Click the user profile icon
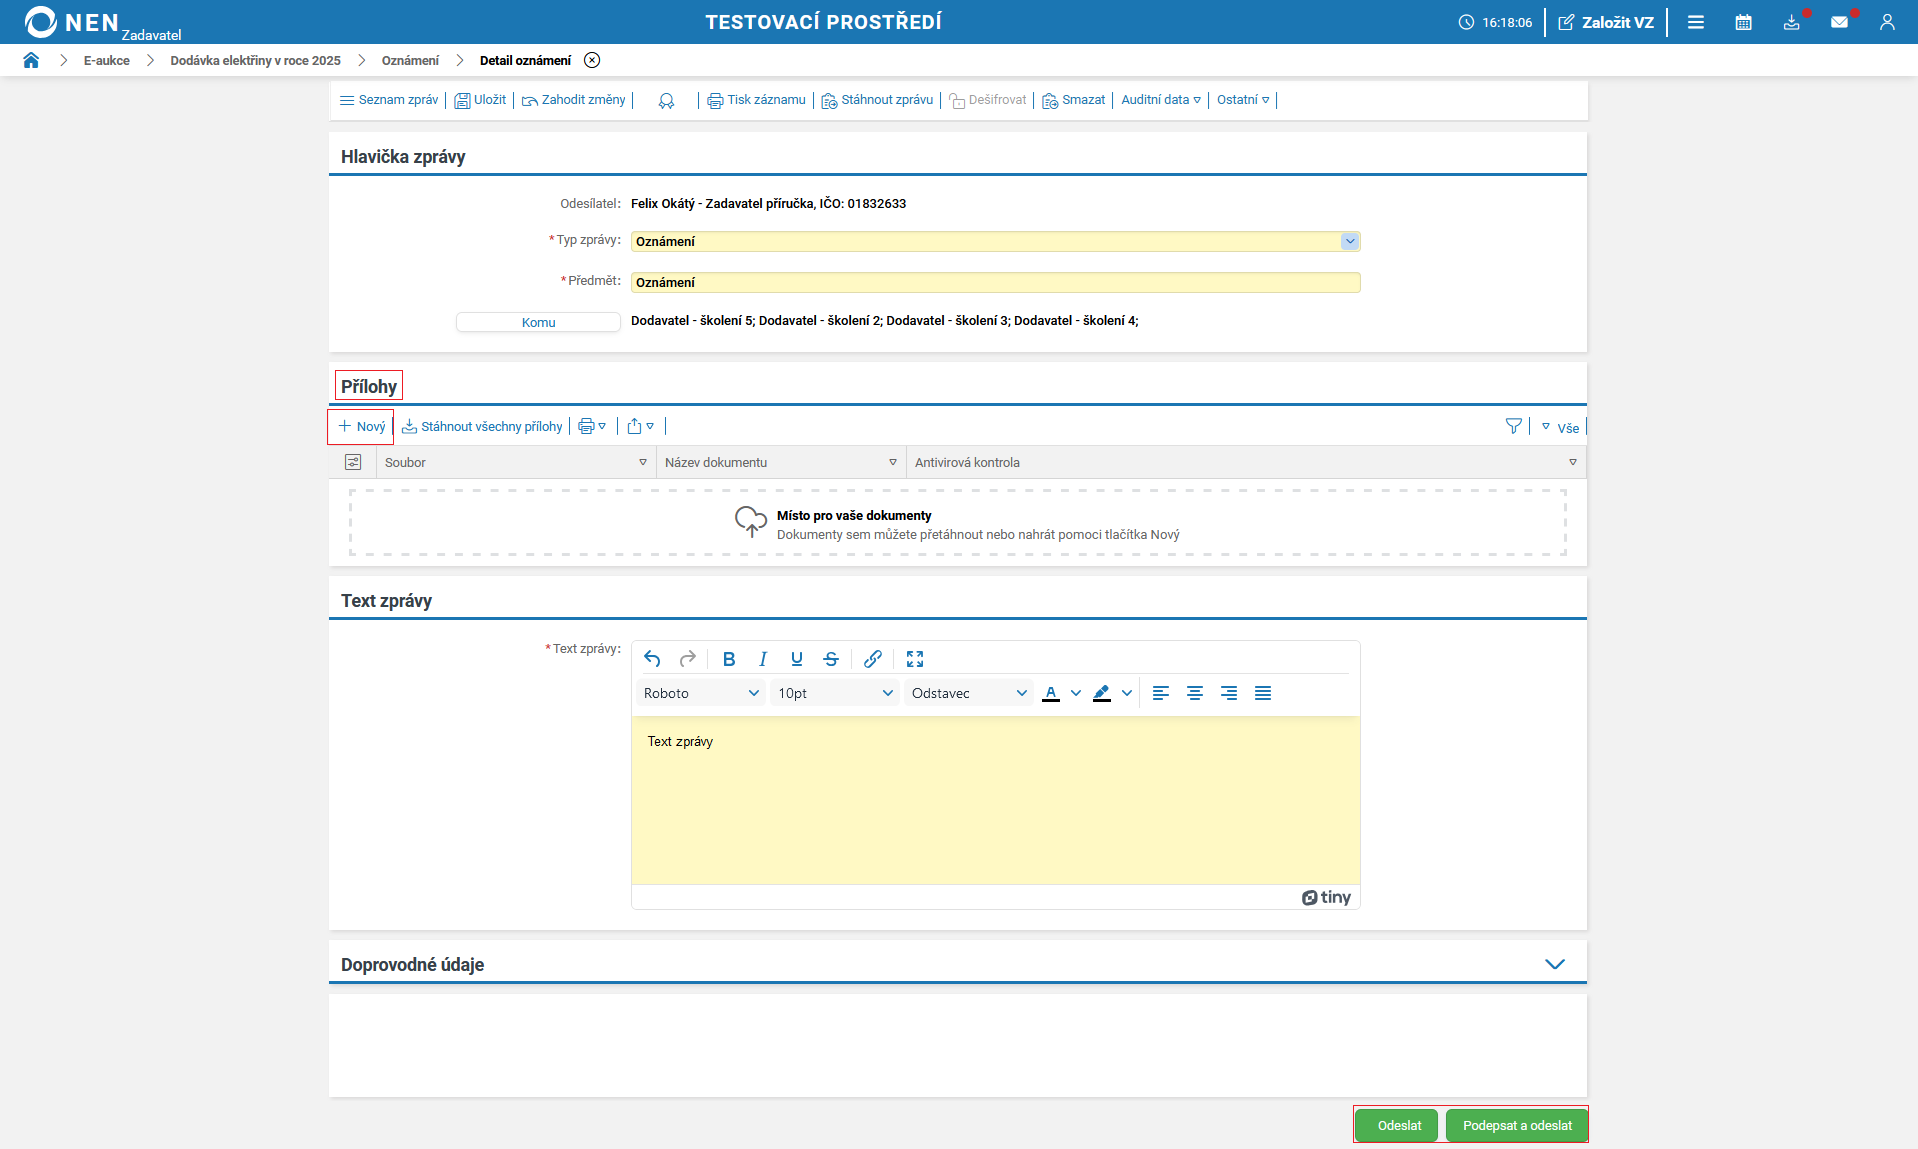 tap(1887, 22)
